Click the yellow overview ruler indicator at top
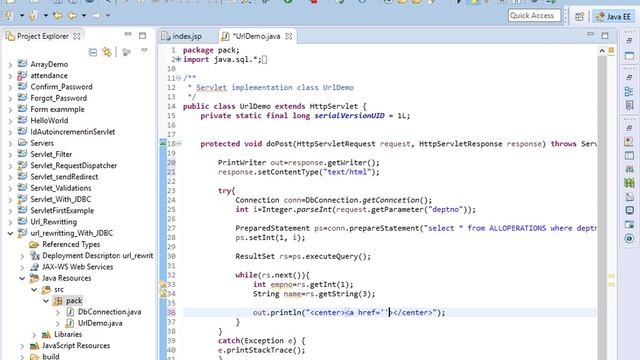Image resolution: width=640 pixels, height=360 pixels. coord(611,50)
